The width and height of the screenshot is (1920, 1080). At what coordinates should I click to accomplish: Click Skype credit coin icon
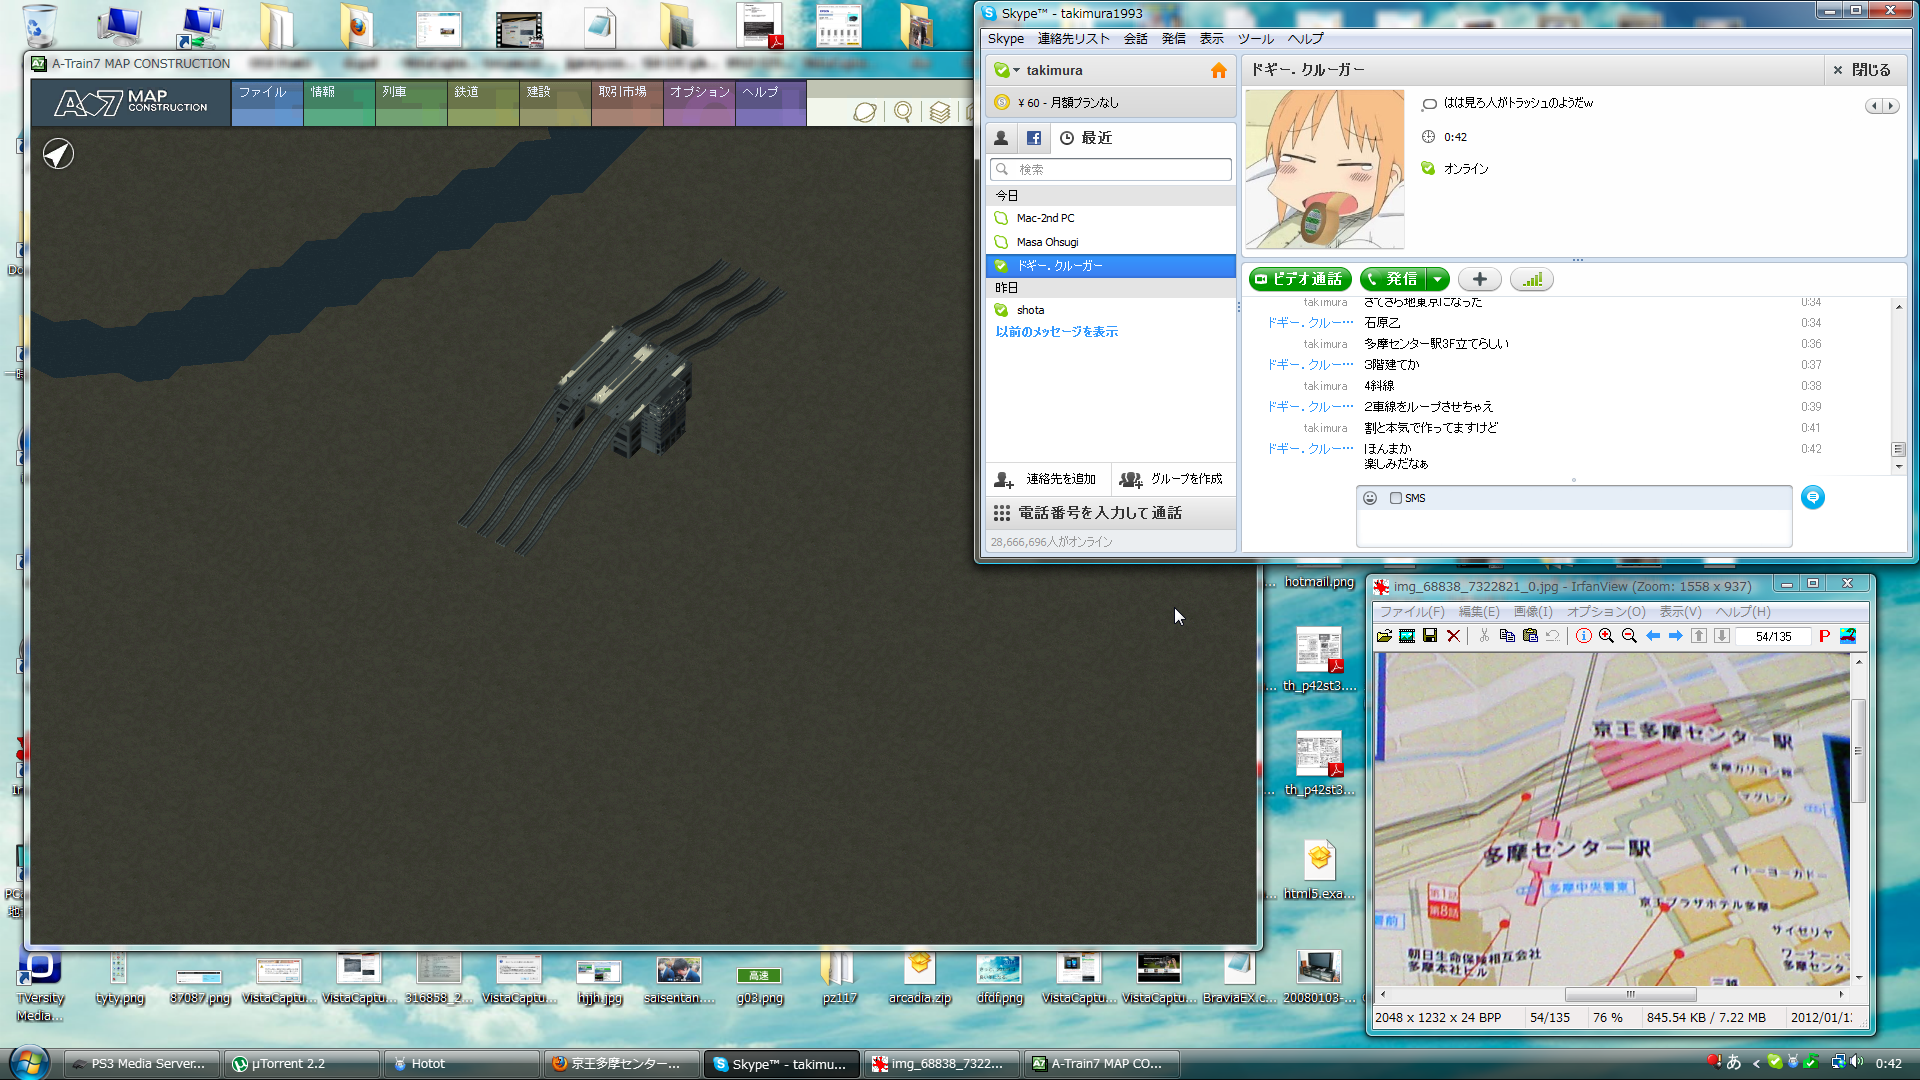[x=1002, y=102]
